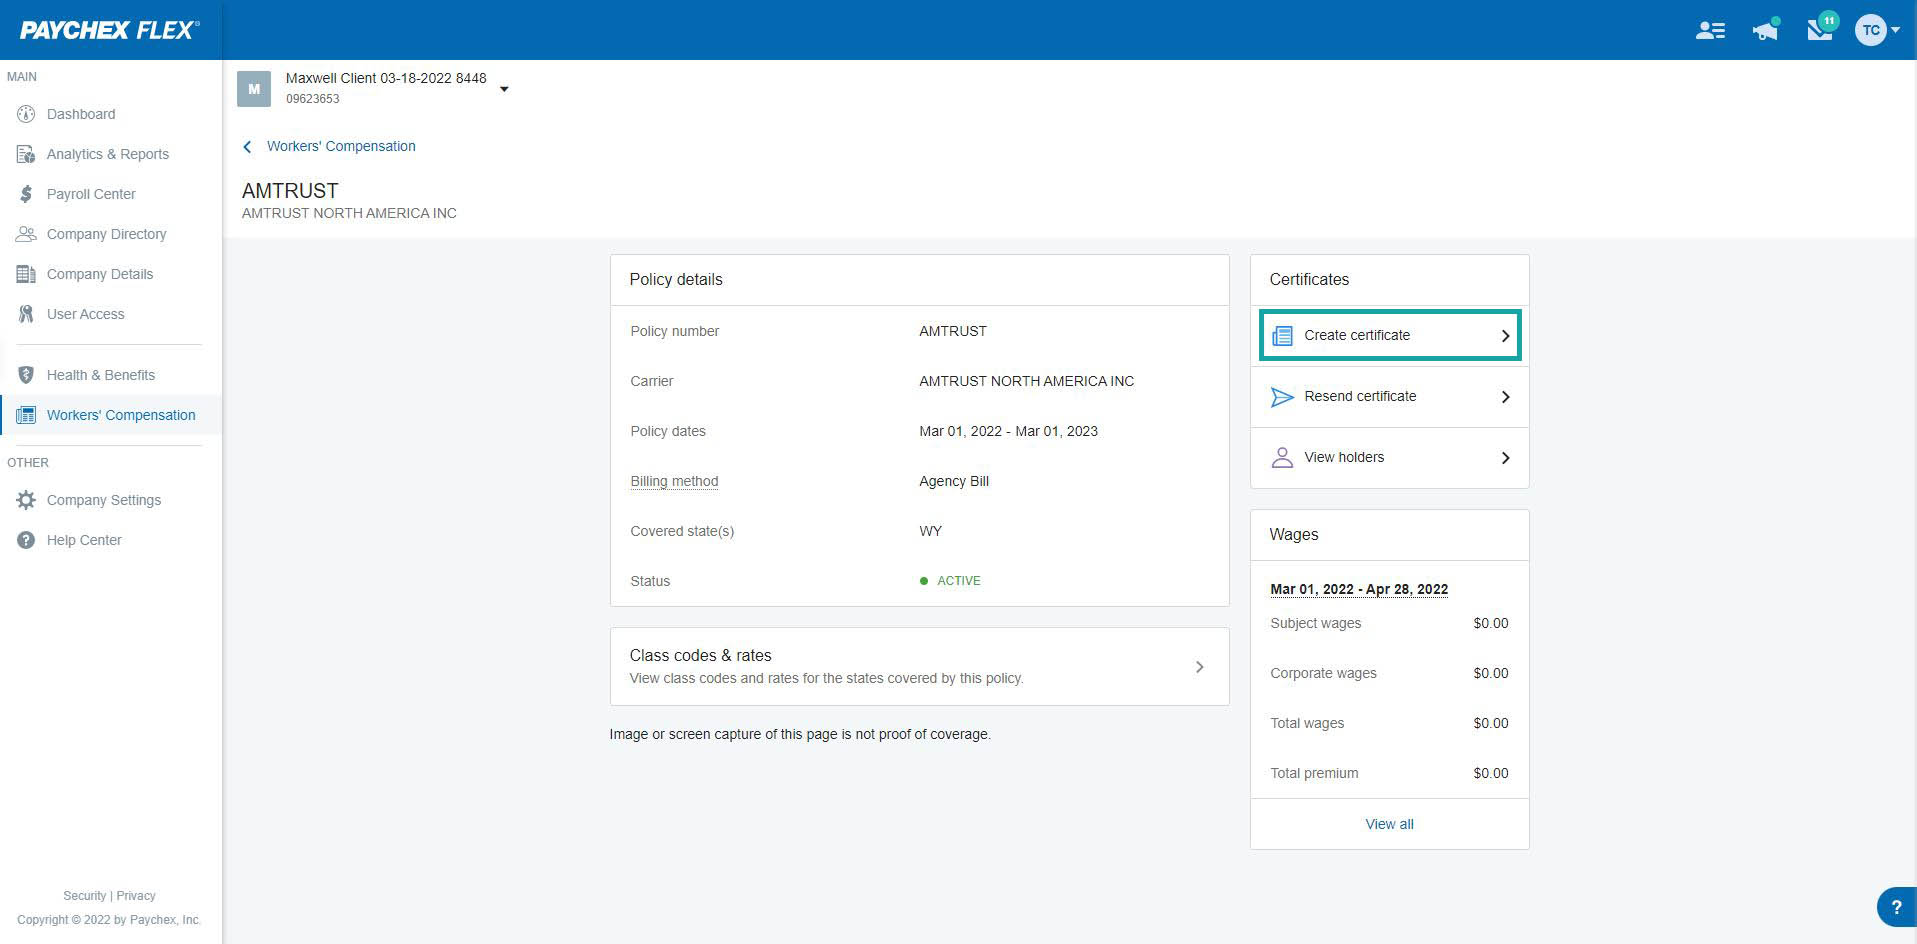Open Company Settings menu item
Screen dimensions: 1917x944
tap(104, 500)
